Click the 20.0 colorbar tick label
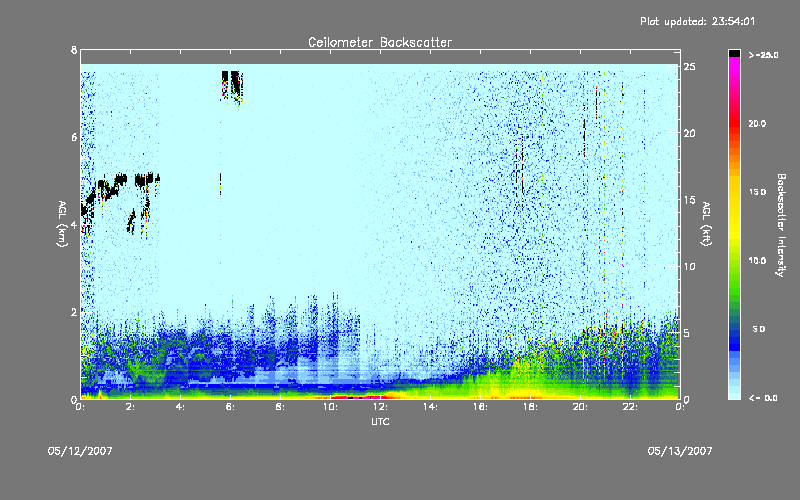This screenshot has width=800, height=500. [x=757, y=123]
